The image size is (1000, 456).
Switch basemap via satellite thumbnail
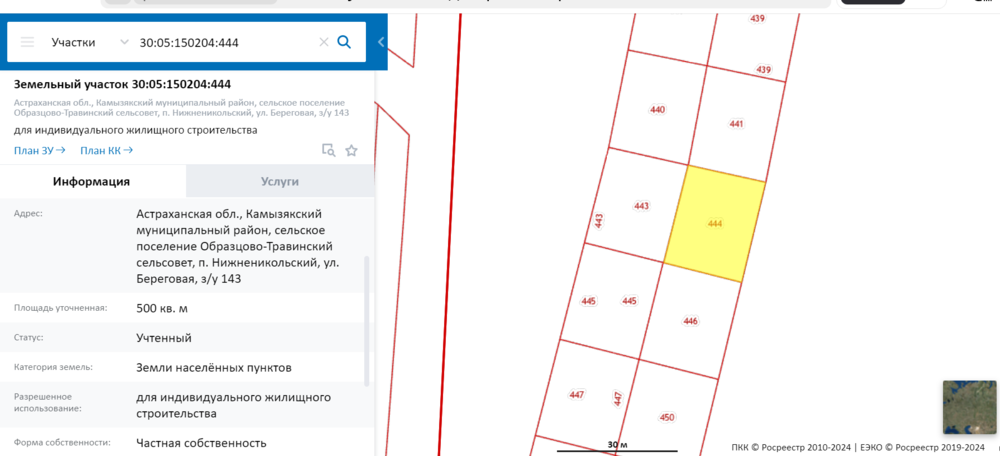(969, 407)
